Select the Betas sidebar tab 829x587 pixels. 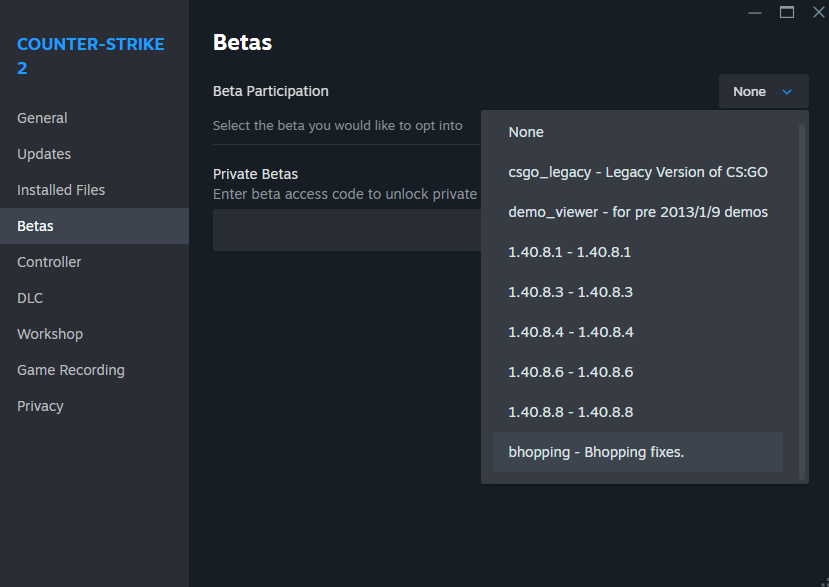point(94,226)
